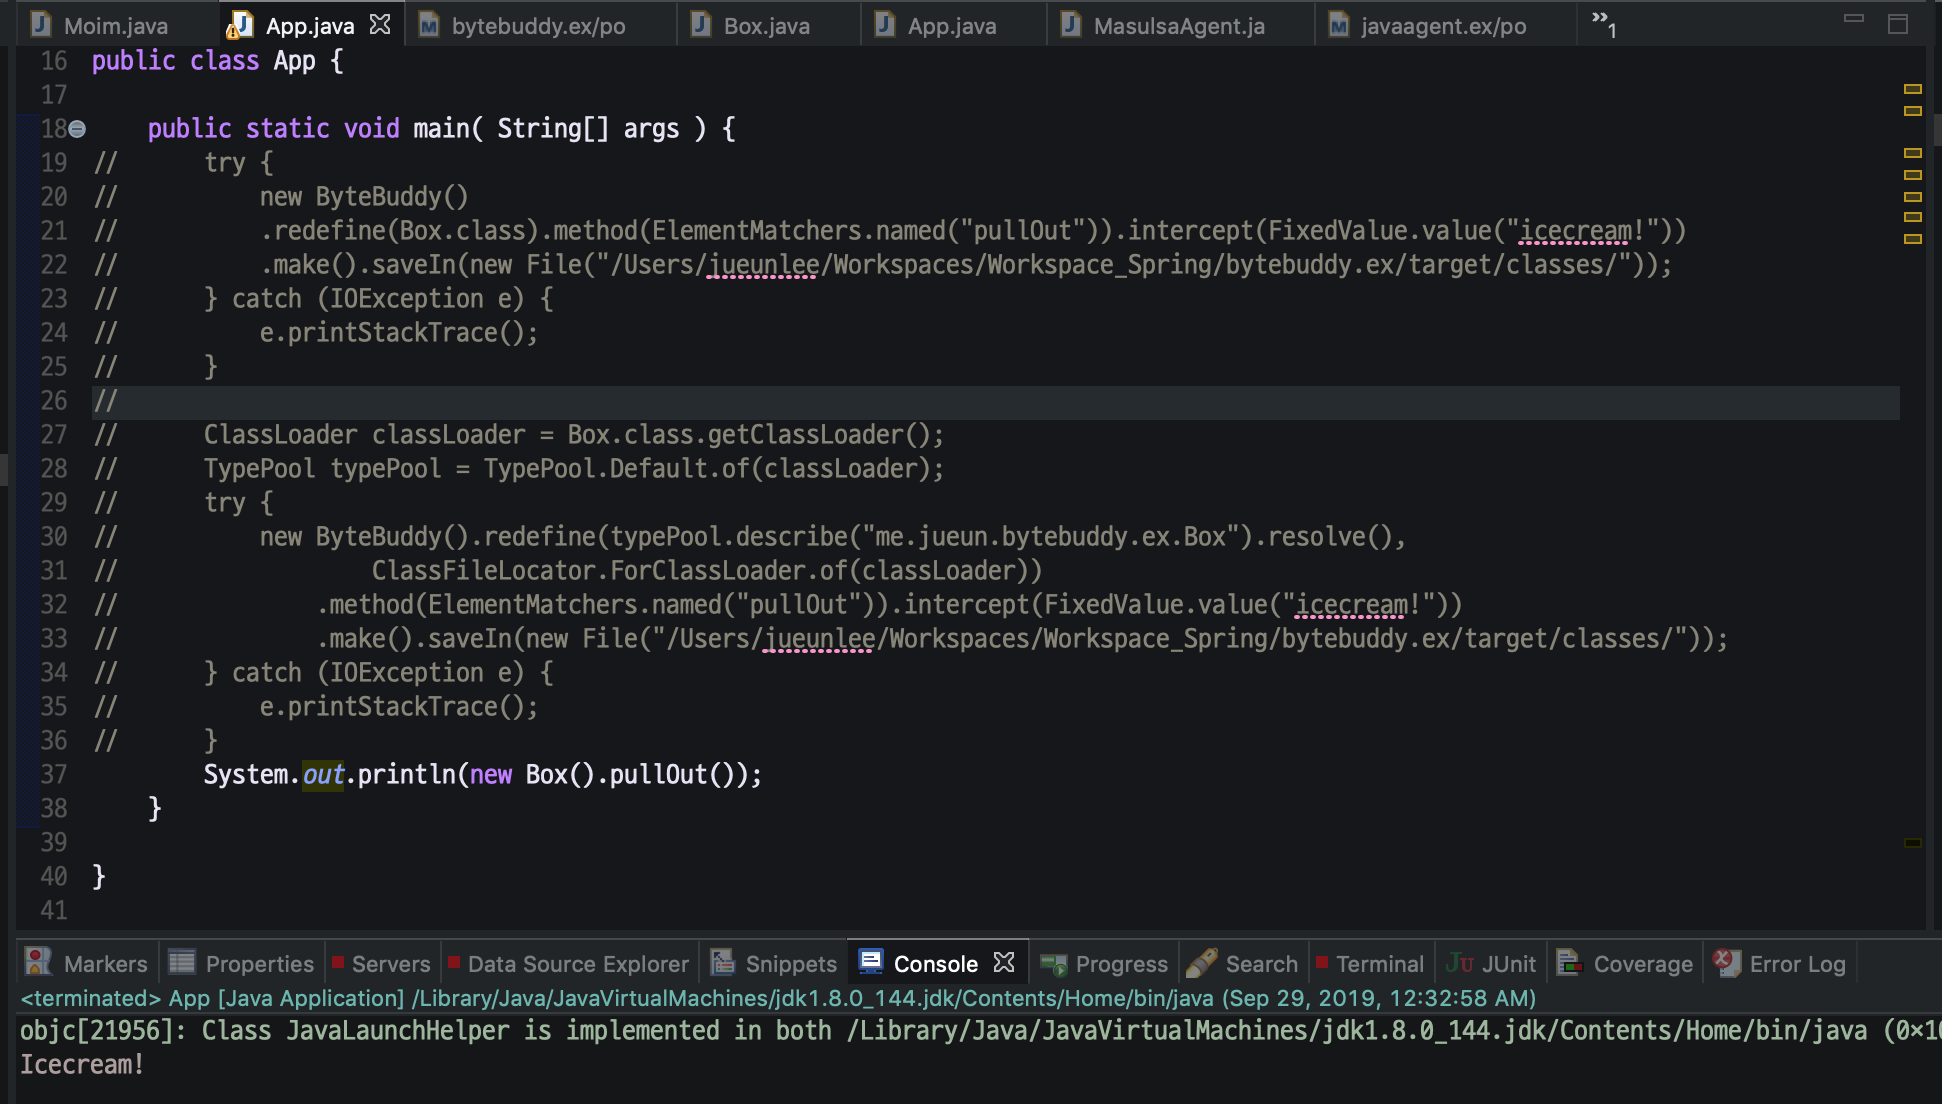Viewport: 1942px width, 1104px height.
Task: Click the Coverage view icon
Action: (1569, 962)
